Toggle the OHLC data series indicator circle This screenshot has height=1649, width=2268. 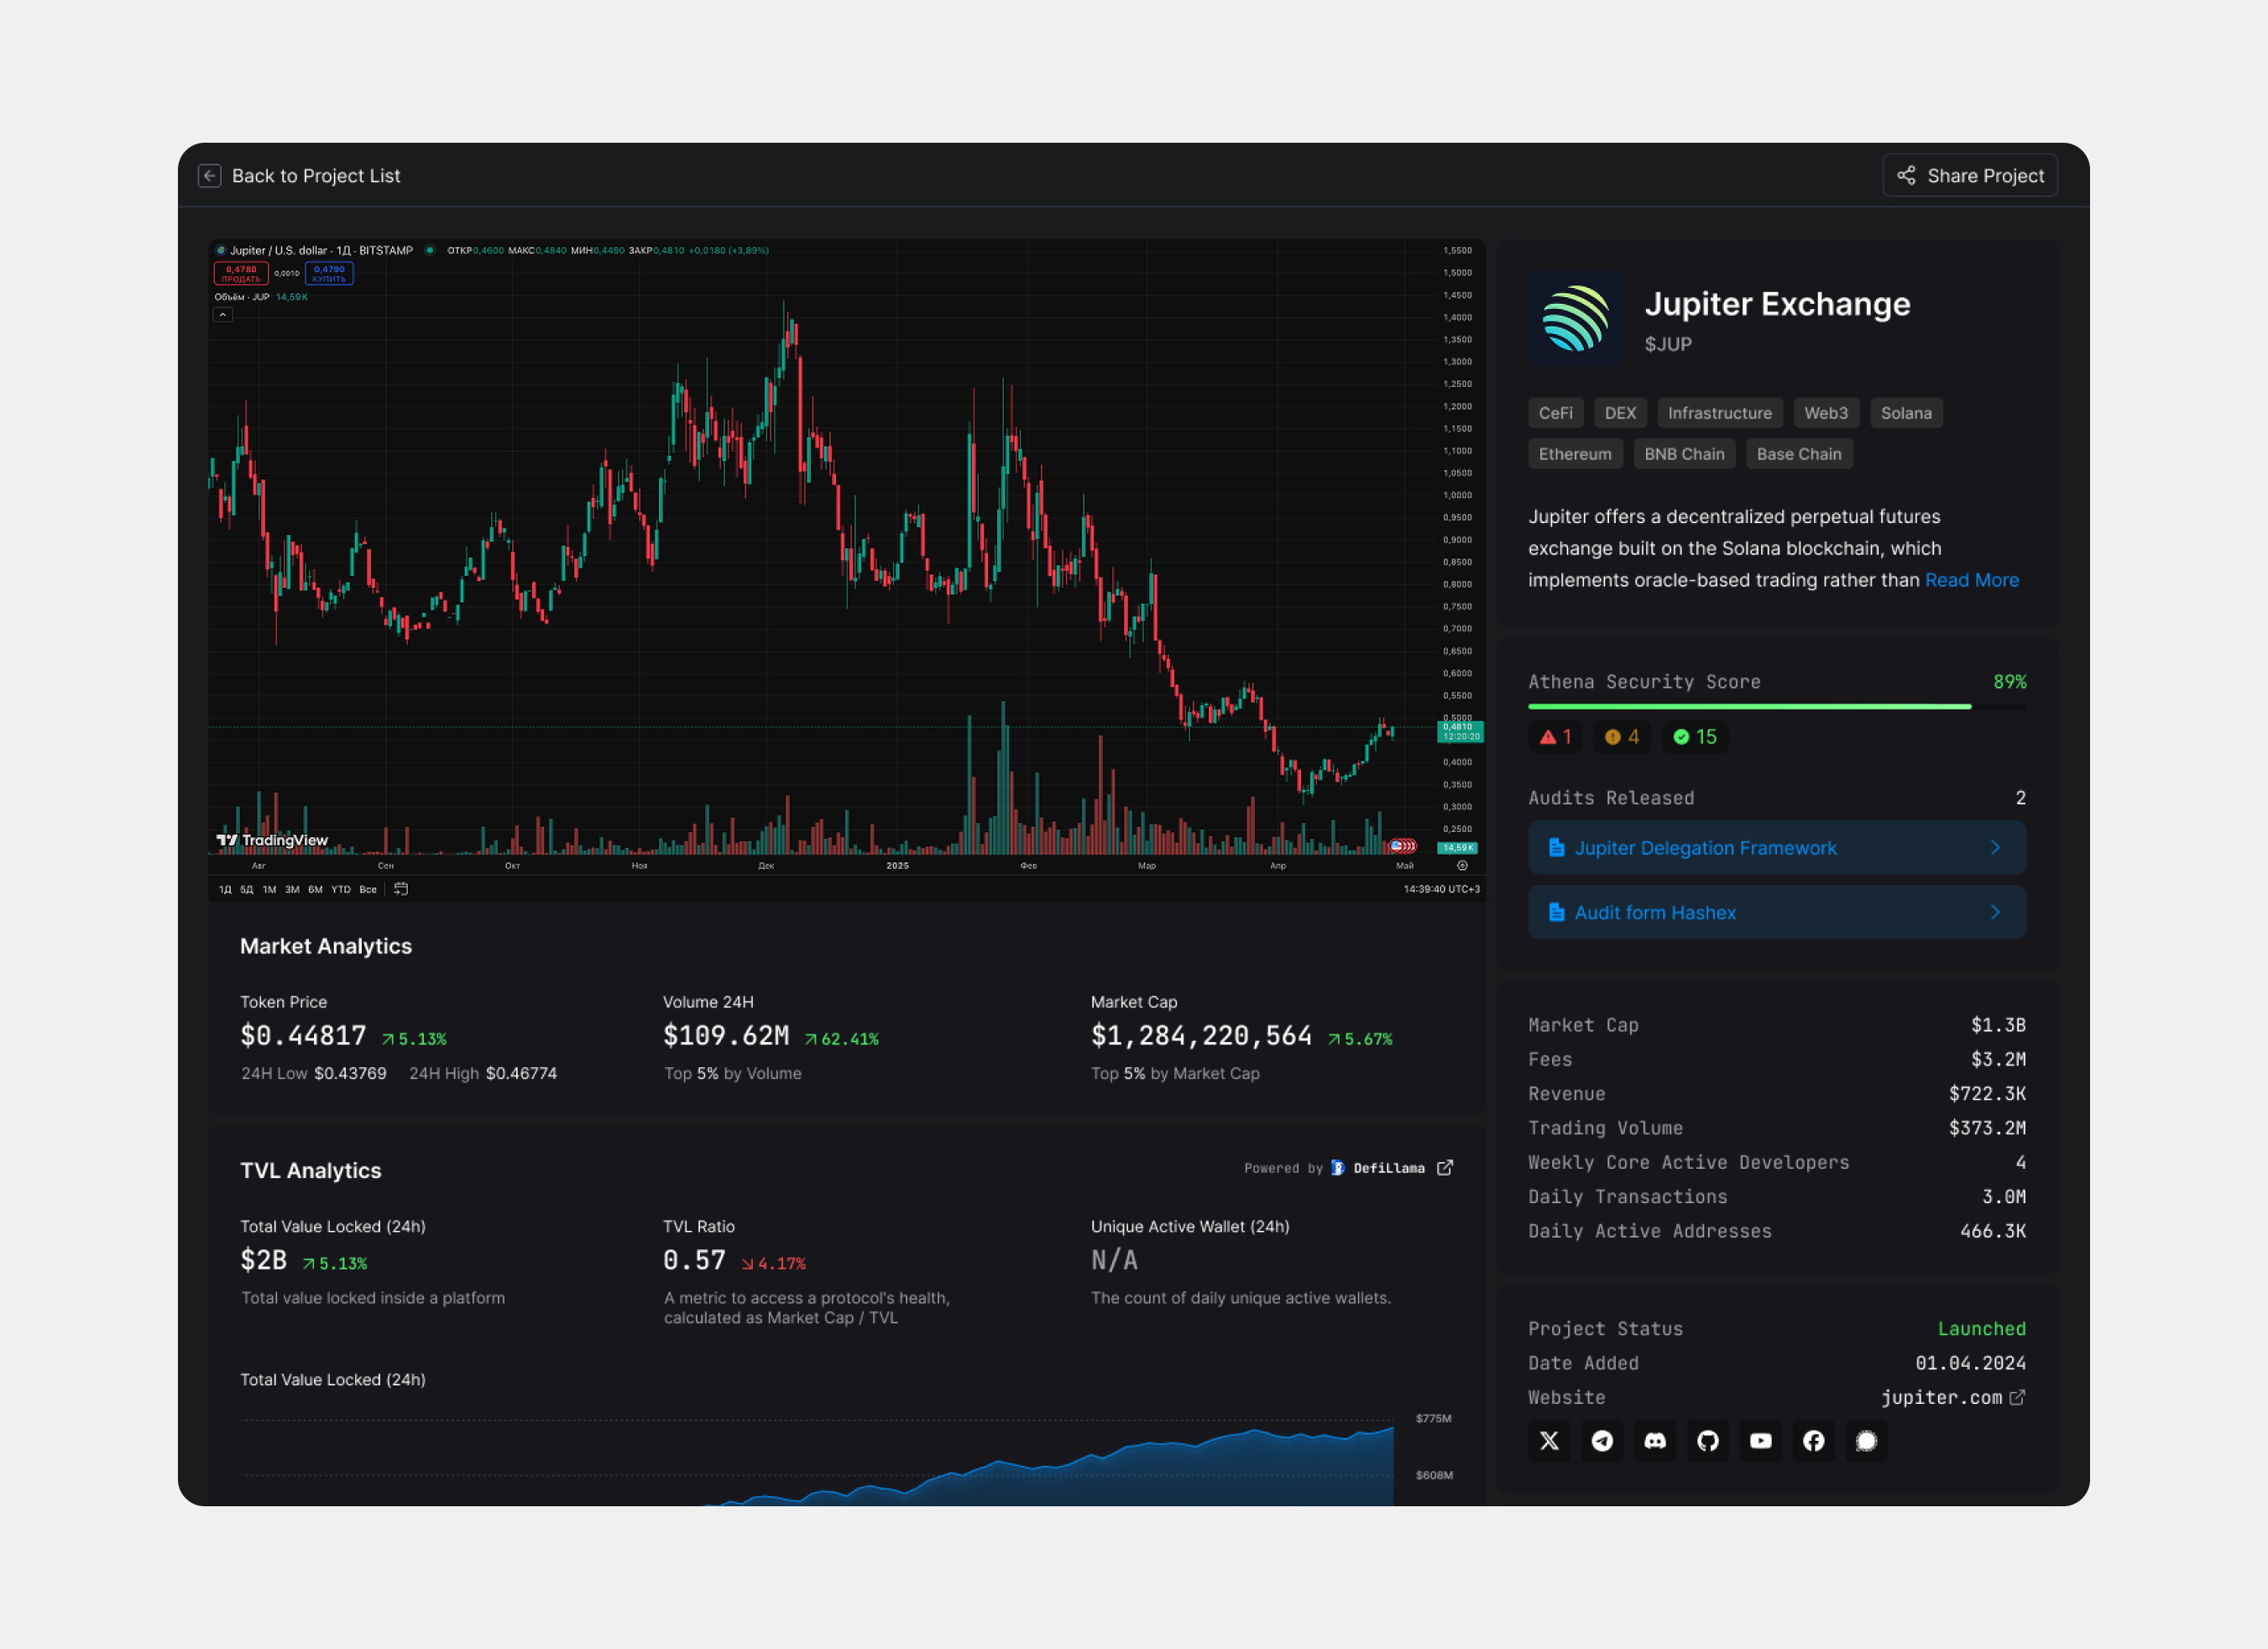coord(430,251)
